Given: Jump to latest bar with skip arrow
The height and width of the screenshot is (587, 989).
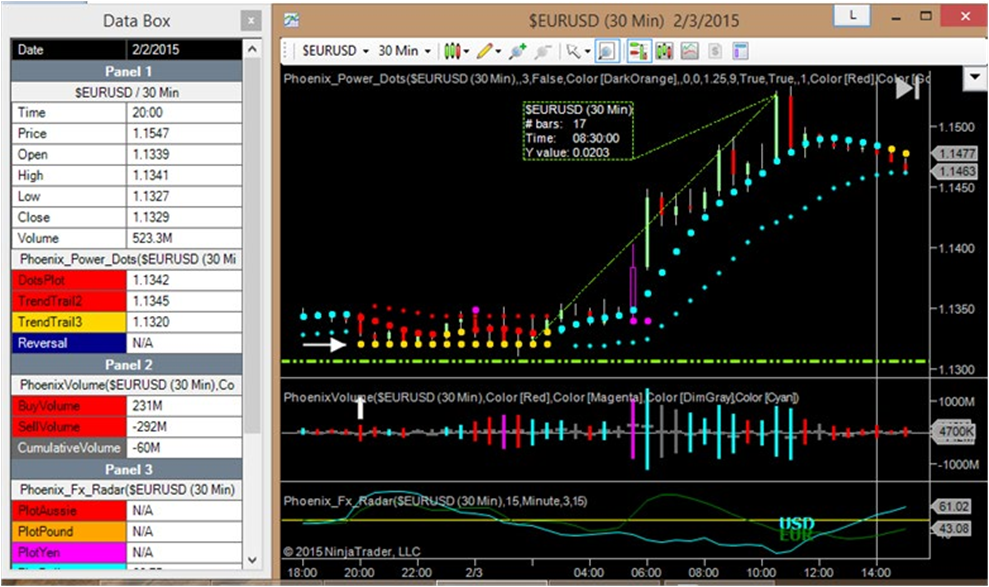Looking at the screenshot, I should pyautogui.click(x=907, y=89).
